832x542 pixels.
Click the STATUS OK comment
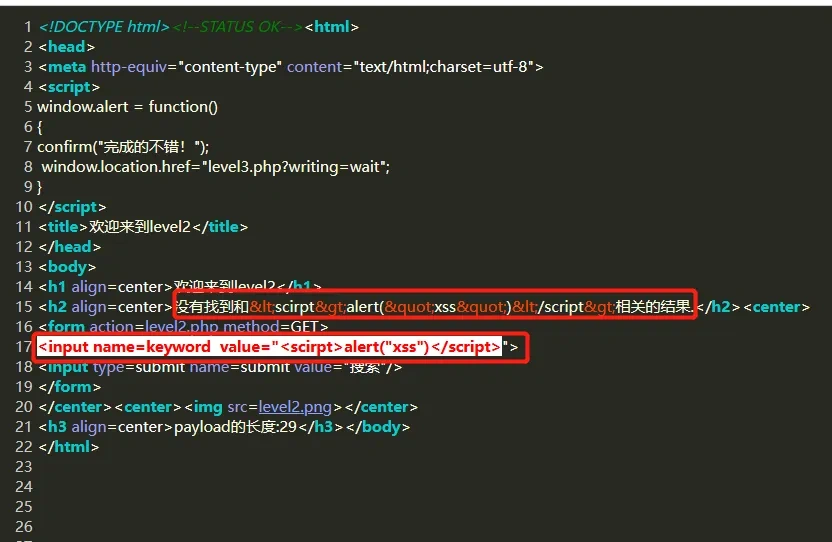[238, 27]
